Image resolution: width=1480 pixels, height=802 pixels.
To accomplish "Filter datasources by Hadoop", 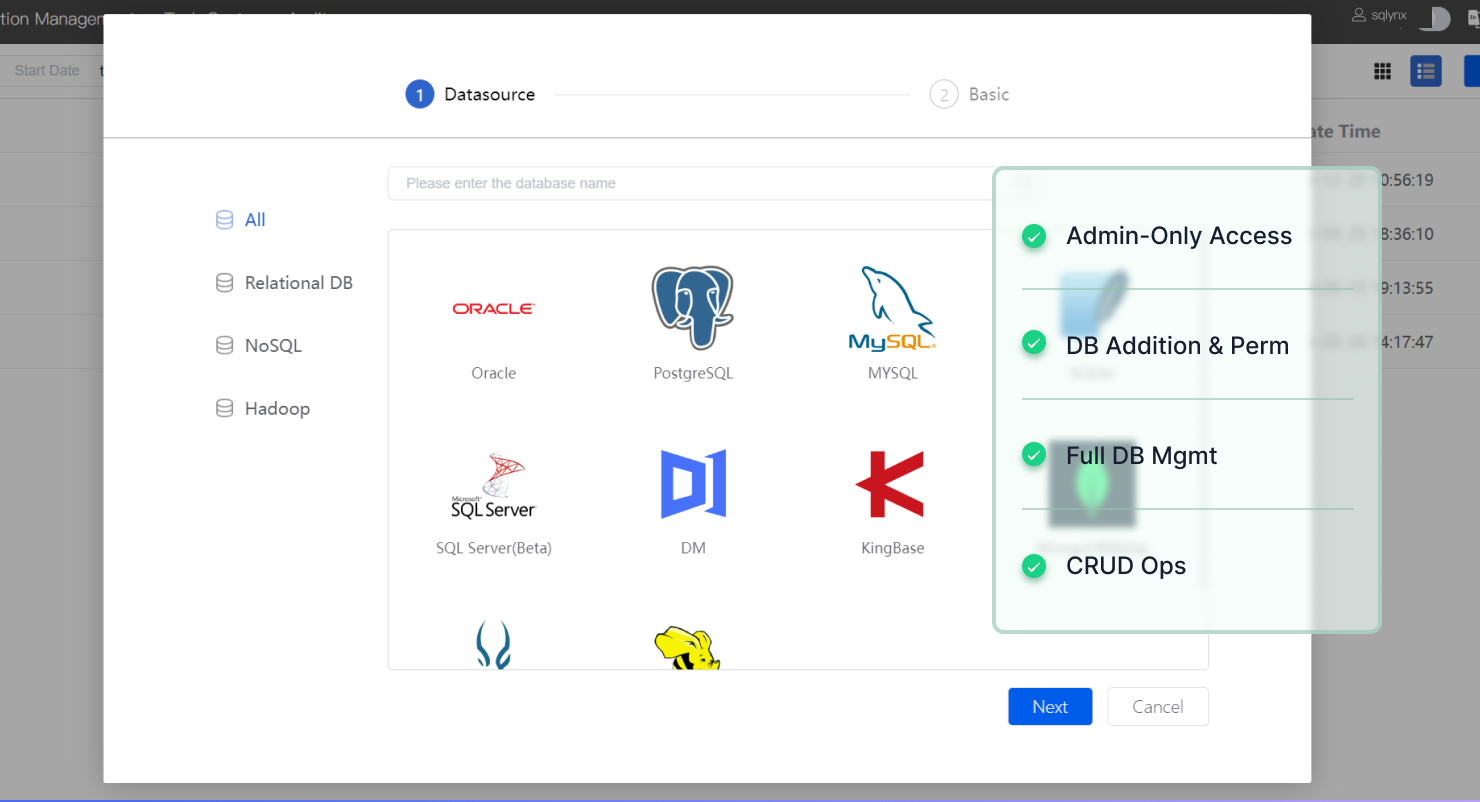I will click(x=263, y=409).
